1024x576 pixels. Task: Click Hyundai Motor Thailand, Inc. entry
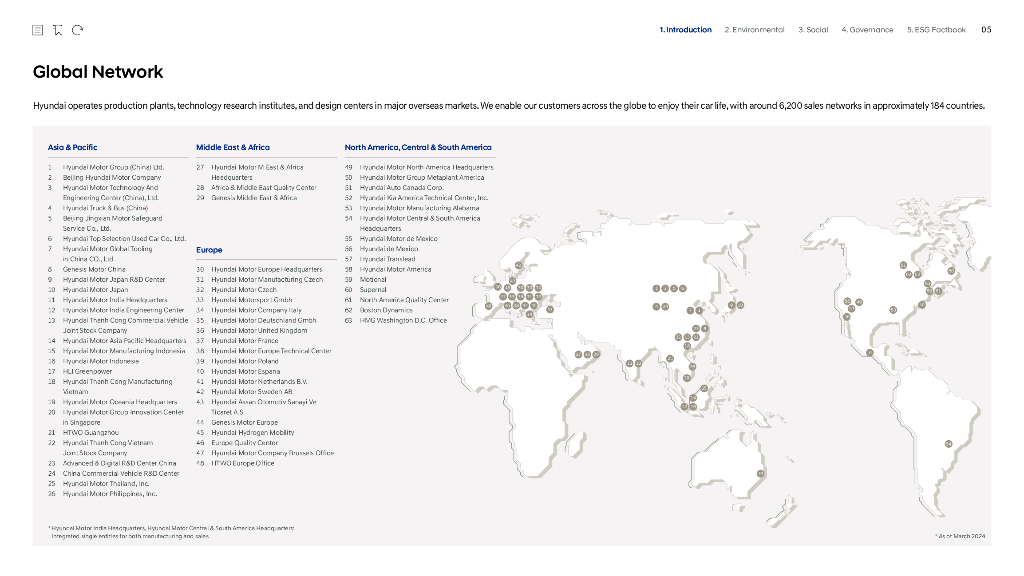click(x=106, y=484)
